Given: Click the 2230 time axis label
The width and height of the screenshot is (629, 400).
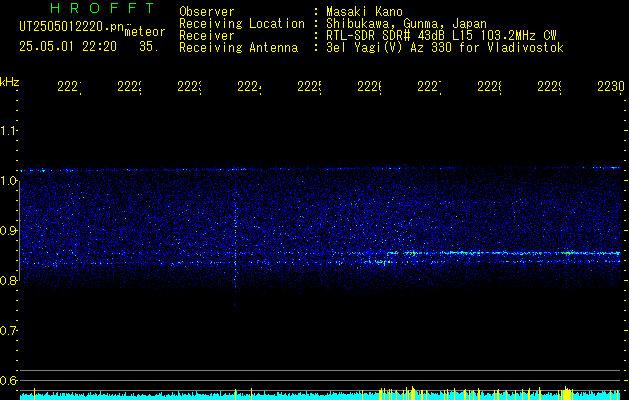Looking at the screenshot, I should tap(611, 87).
